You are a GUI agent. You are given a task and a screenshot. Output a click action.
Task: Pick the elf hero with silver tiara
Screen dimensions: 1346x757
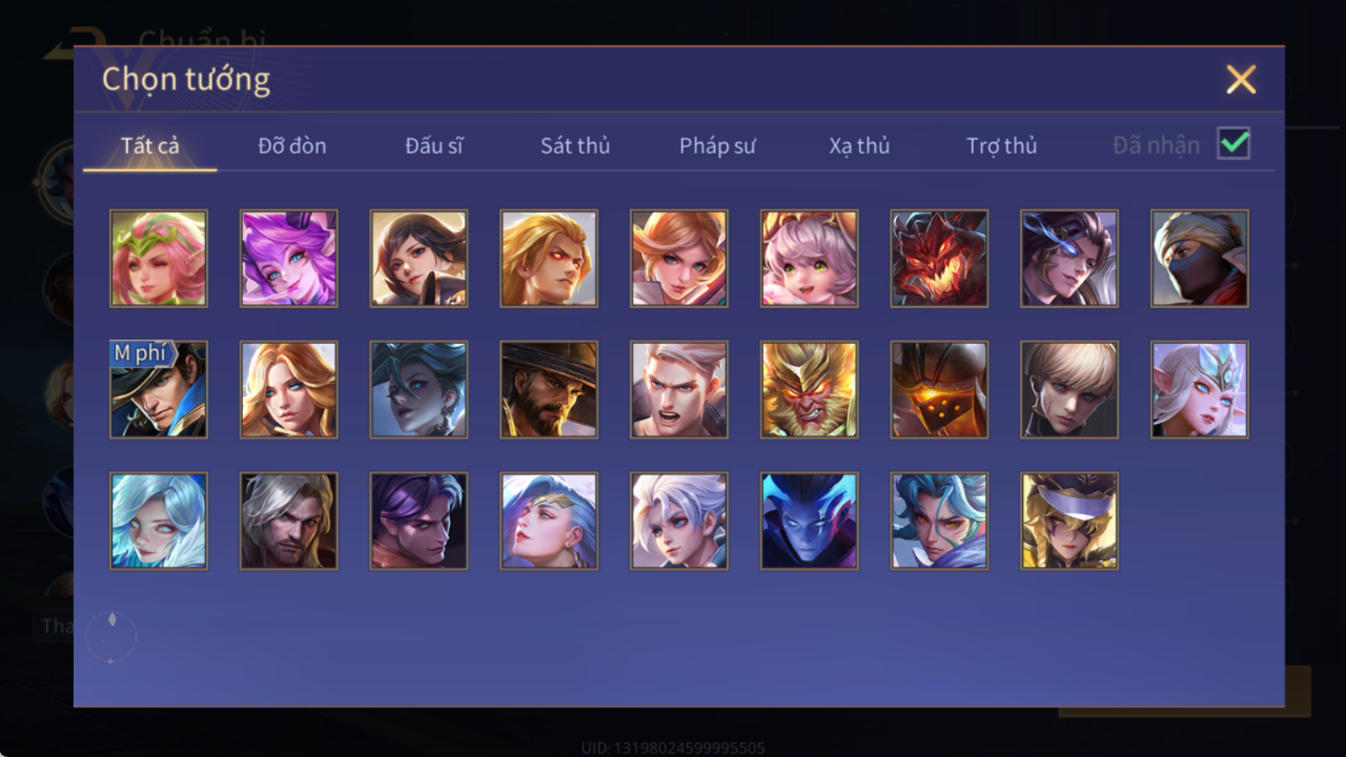coord(1199,389)
